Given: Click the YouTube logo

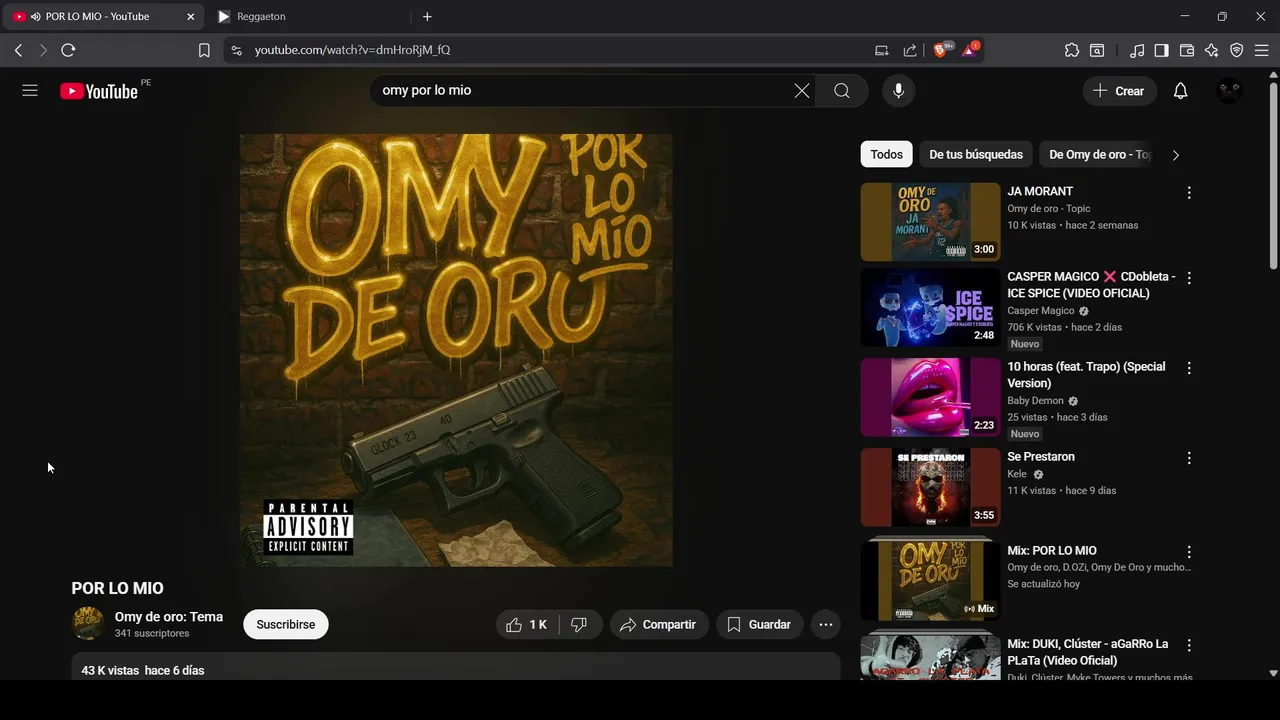Looking at the screenshot, I should point(98,91).
